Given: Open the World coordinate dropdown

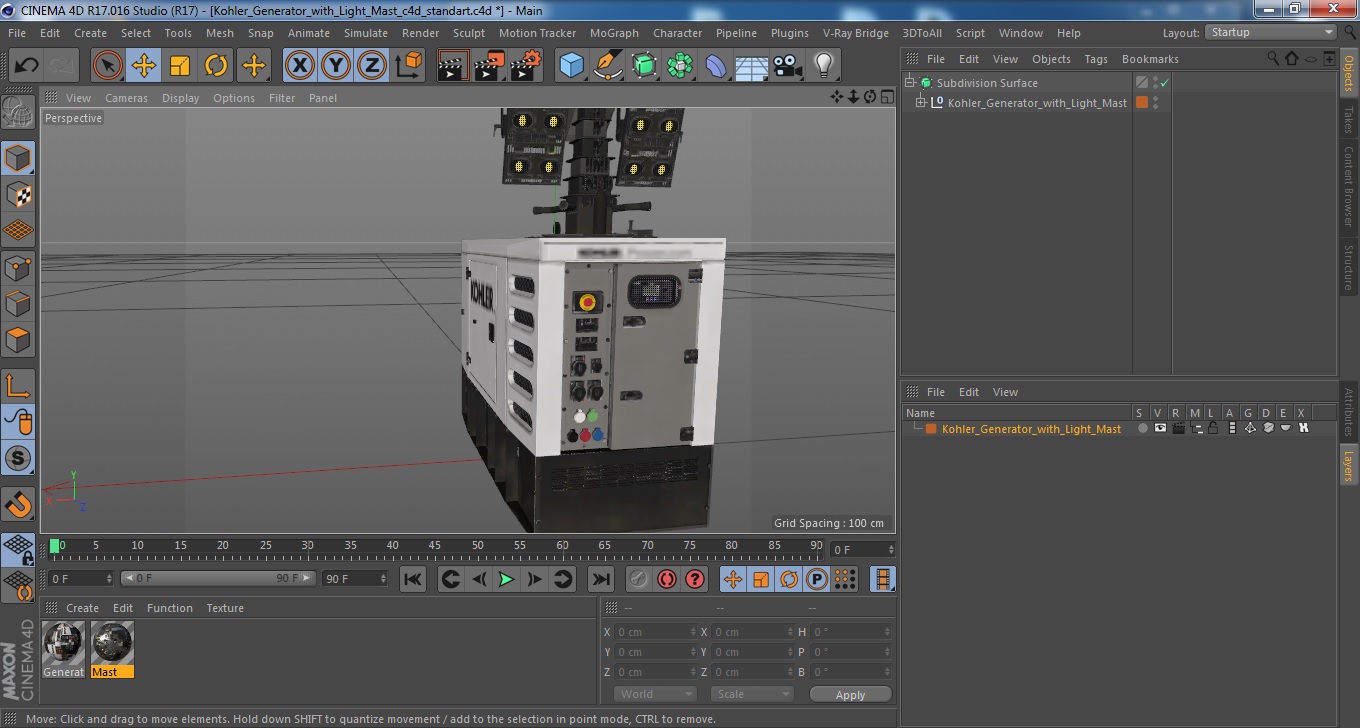Looking at the screenshot, I should click(x=655, y=694).
